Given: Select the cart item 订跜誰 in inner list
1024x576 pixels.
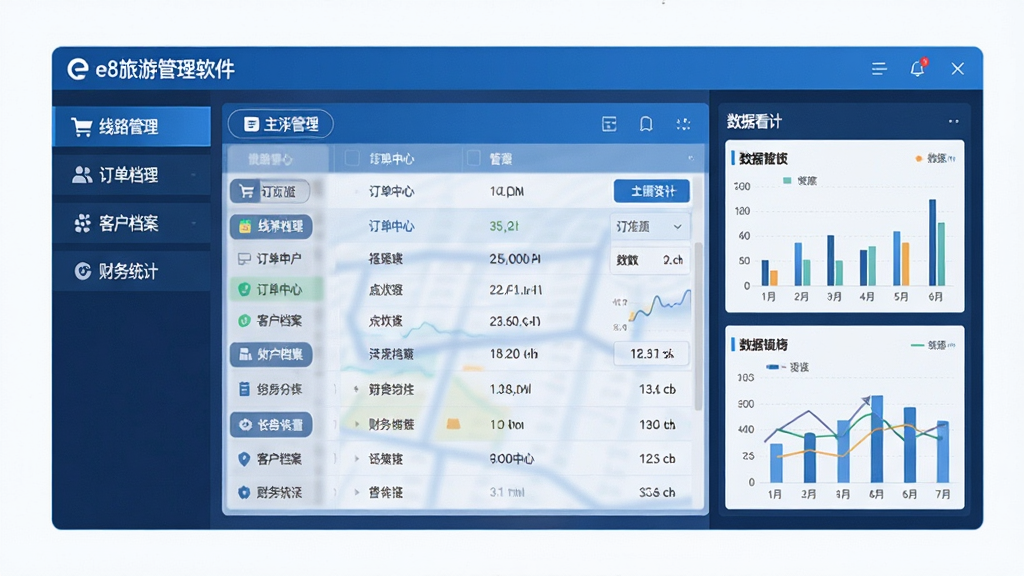Looking at the screenshot, I should pyautogui.click(x=270, y=191).
